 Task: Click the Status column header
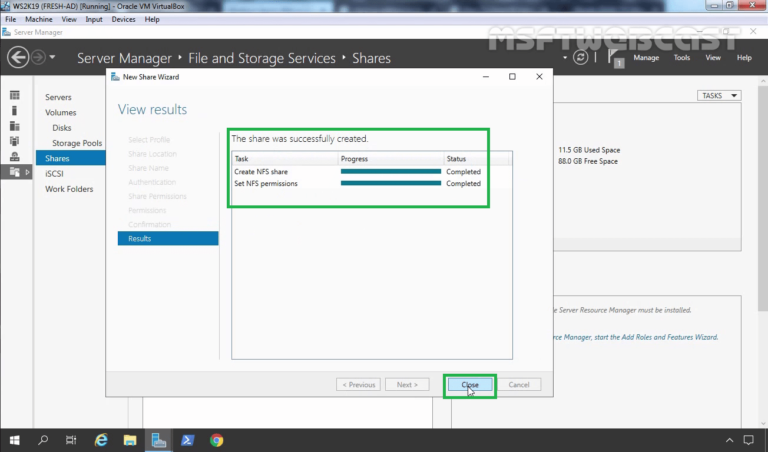point(456,159)
